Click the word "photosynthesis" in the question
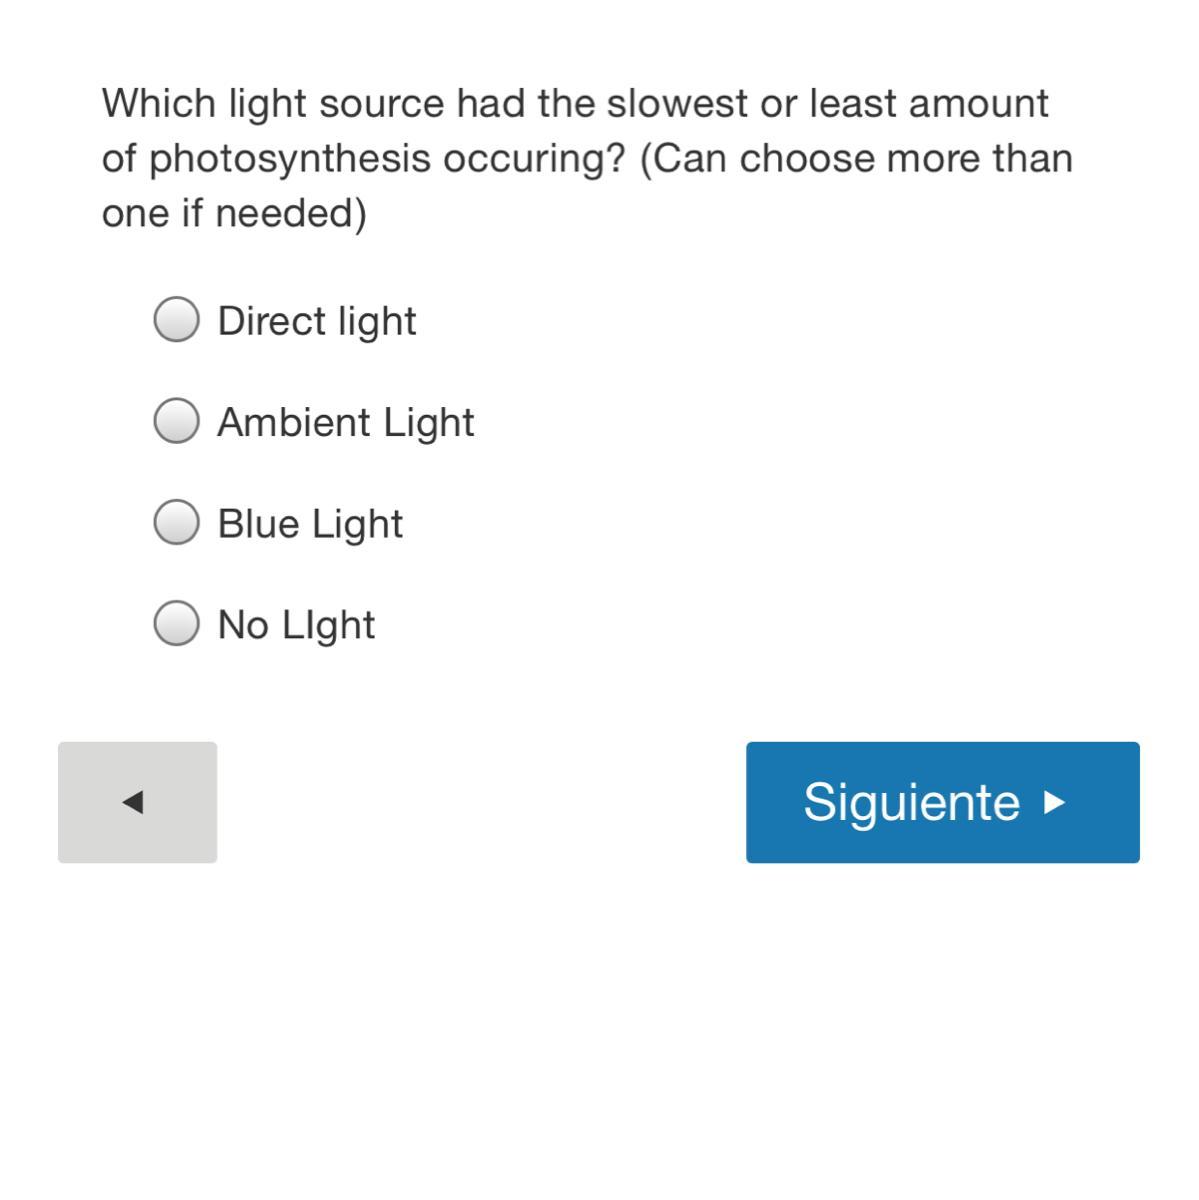Image resolution: width=1199 pixels, height=1200 pixels. (290, 159)
